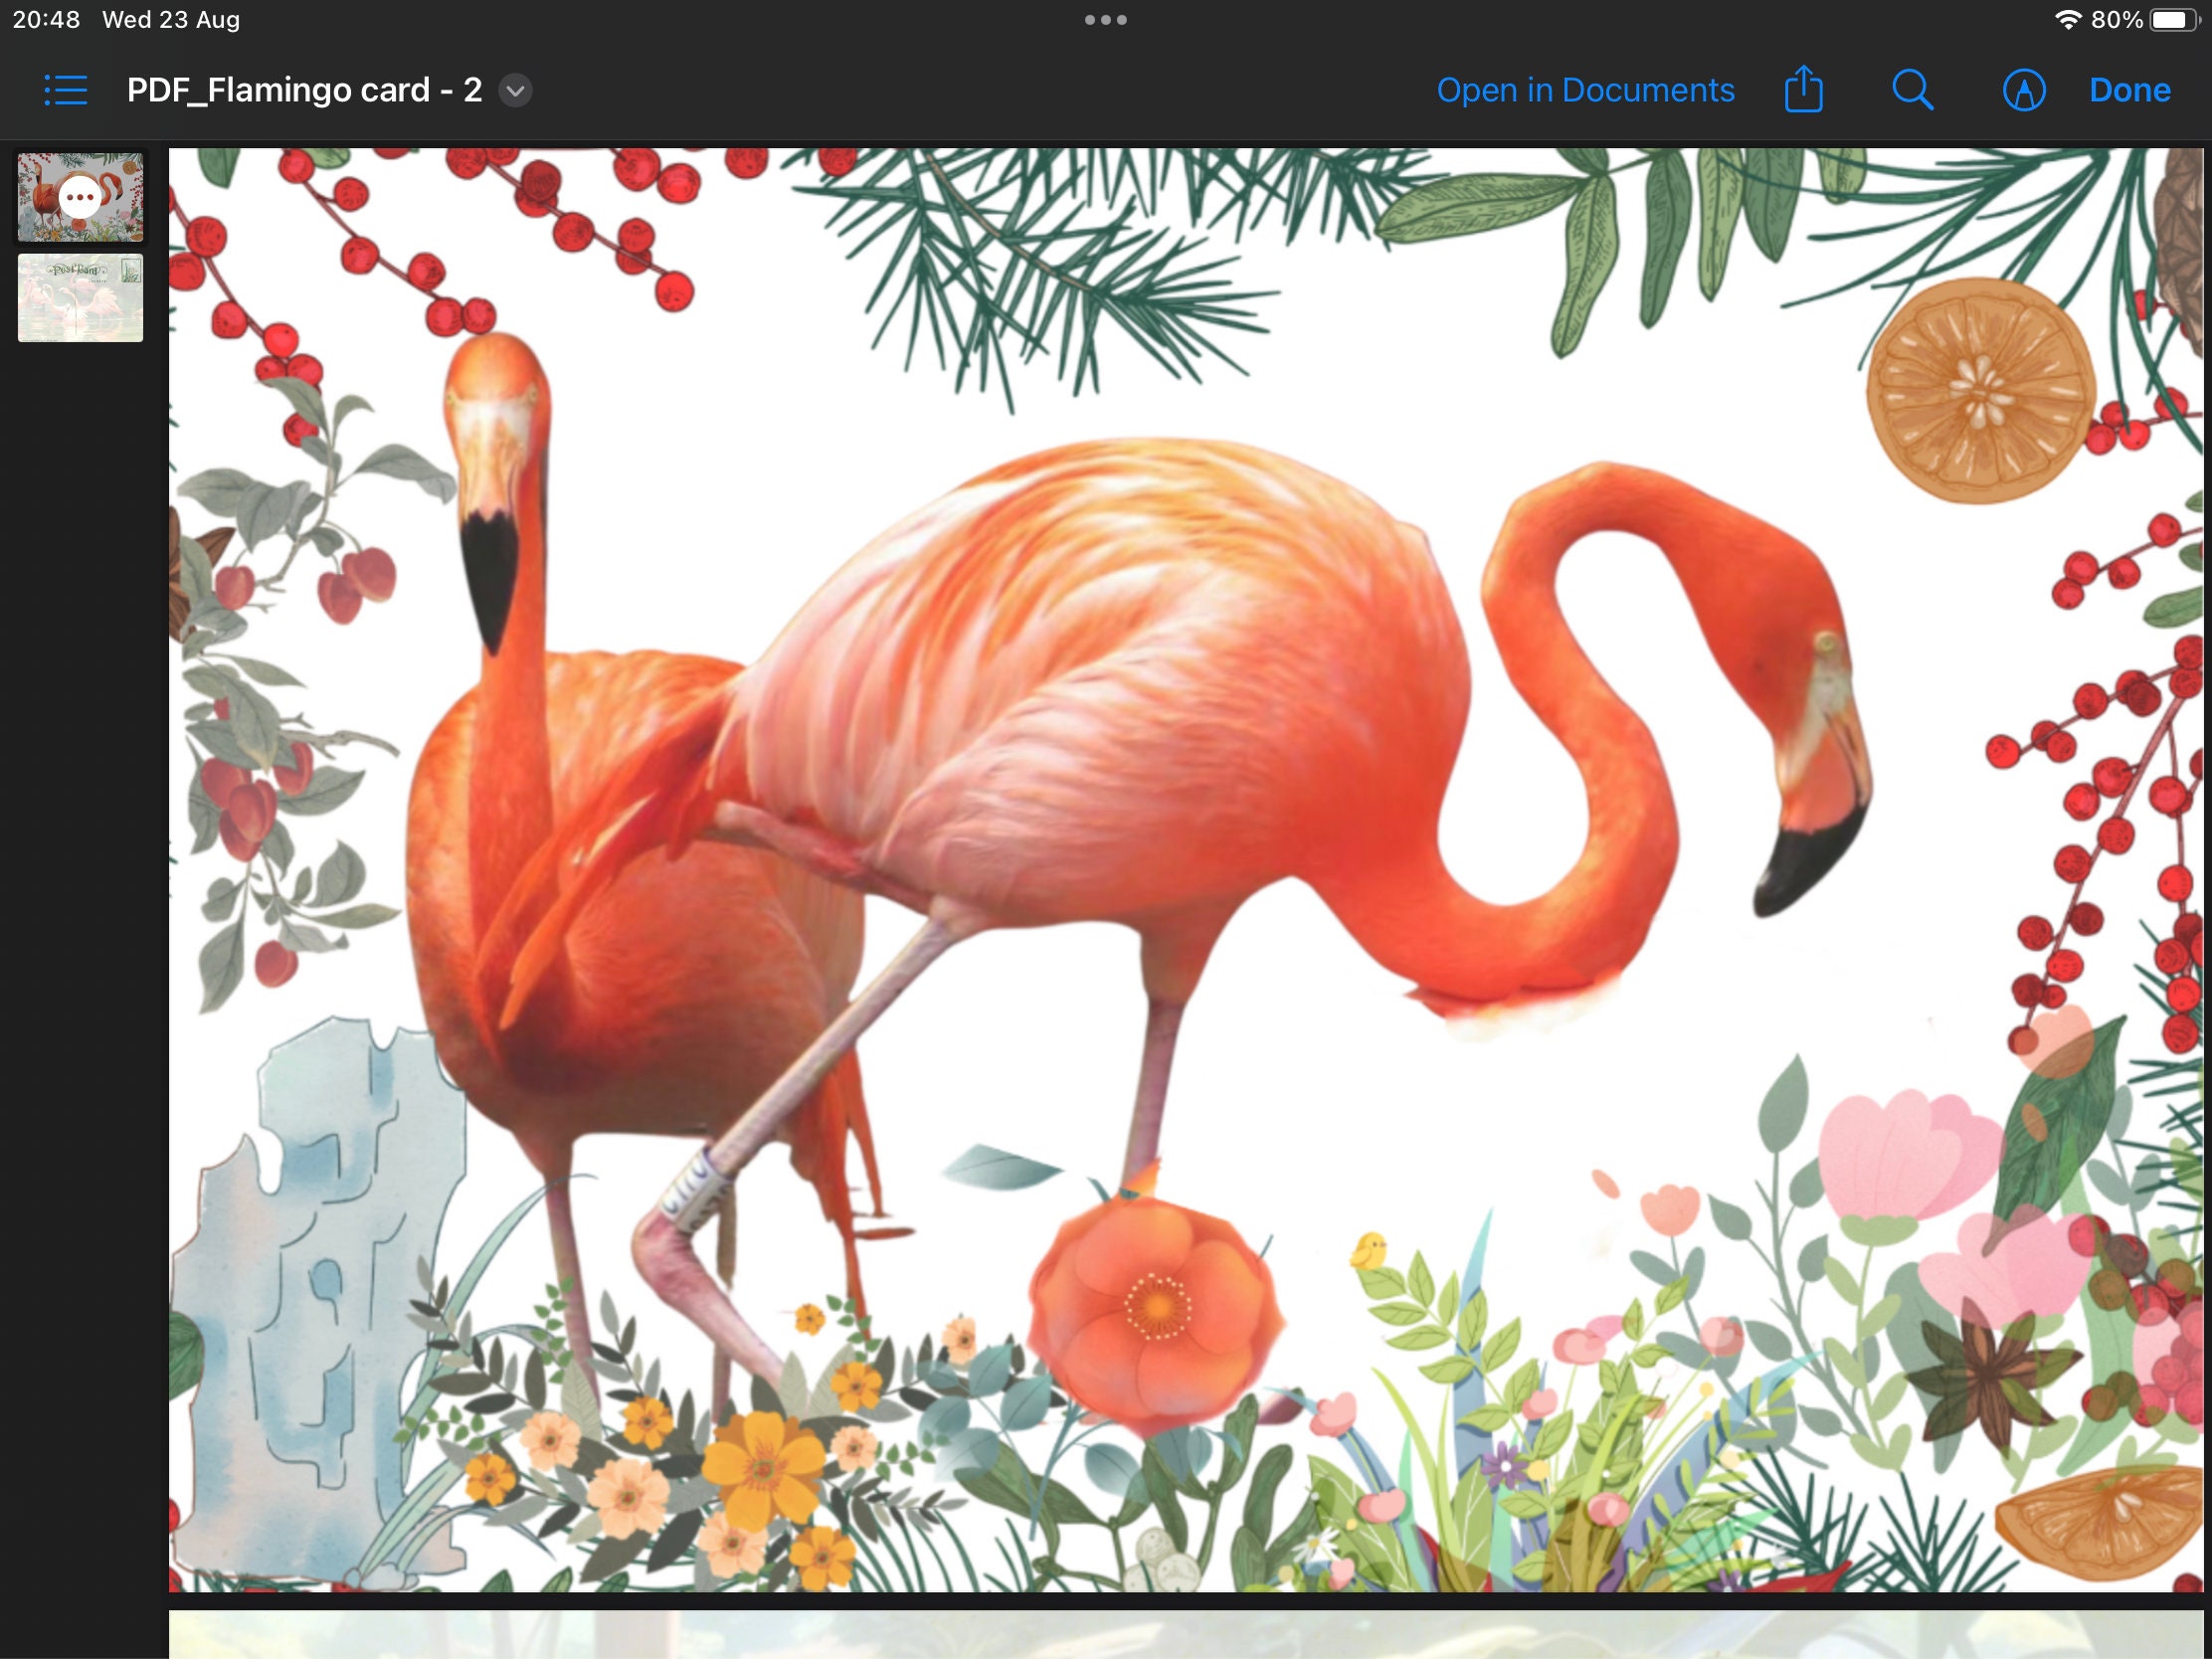The image size is (2212, 1659).
Task: Select the second Post Card page thumbnail
Action: pyautogui.click(x=80, y=297)
